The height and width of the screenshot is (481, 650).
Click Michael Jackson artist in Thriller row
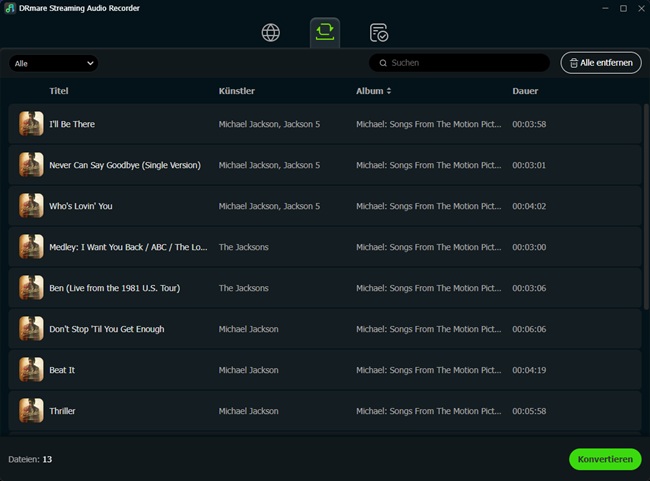tap(248, 411)
